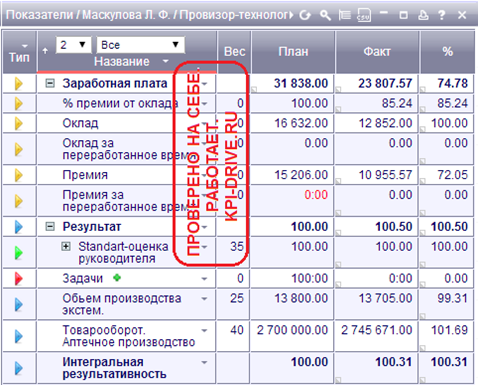Click weight value 25
Viewport: 478px width, 385px height.
click(237, 298)
